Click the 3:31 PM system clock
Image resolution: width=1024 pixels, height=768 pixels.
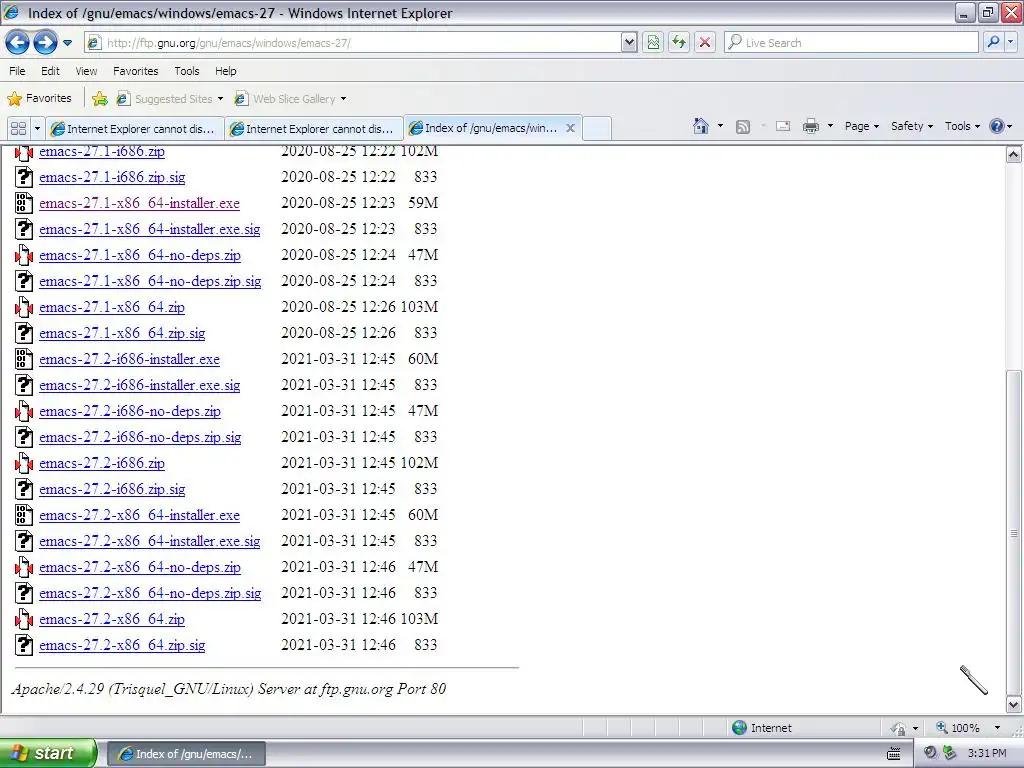[987, 754]
